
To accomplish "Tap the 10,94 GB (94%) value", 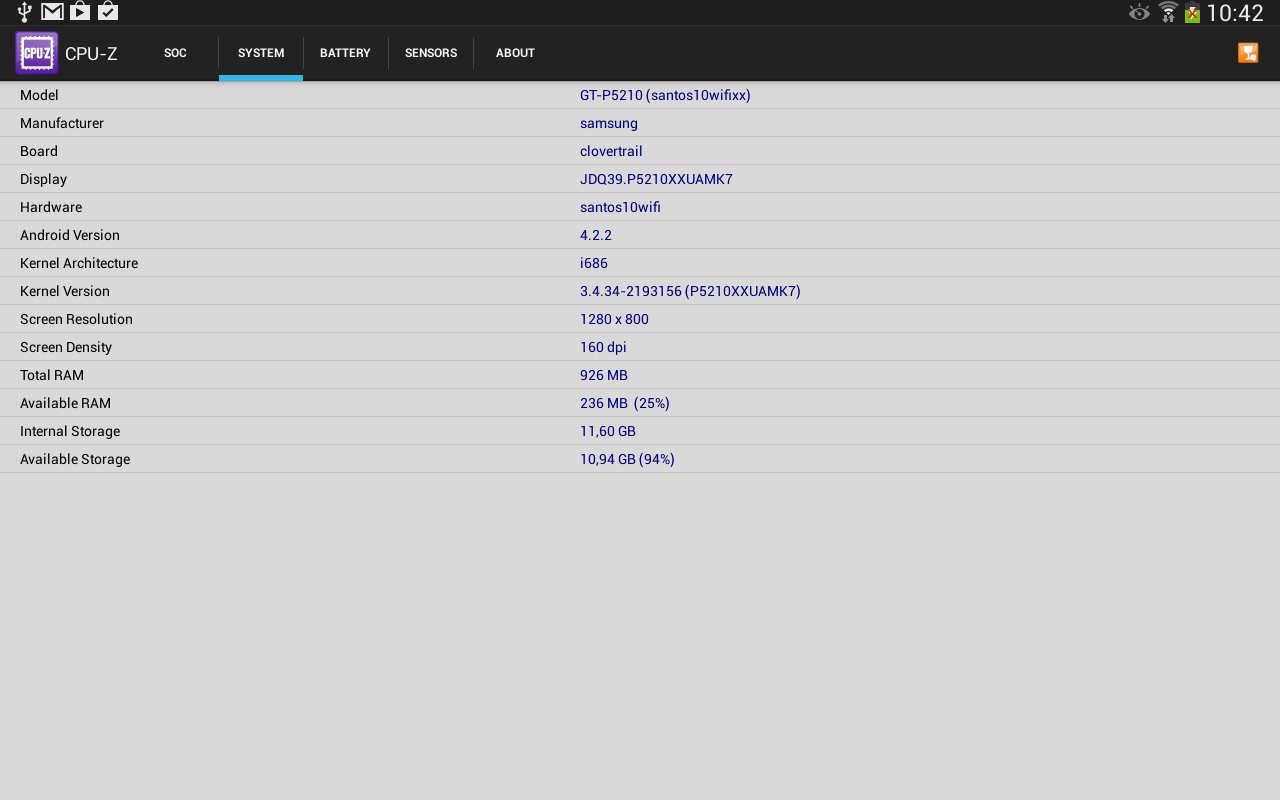I will (627, 459).
